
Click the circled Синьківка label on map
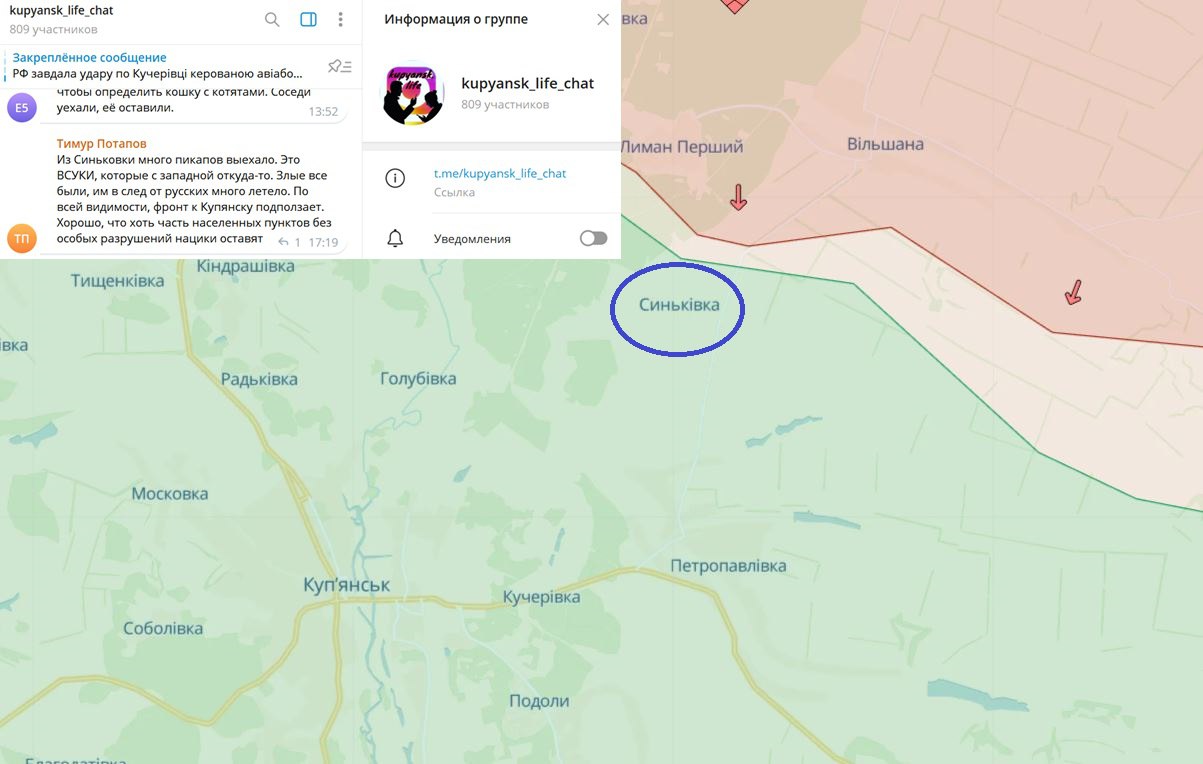click(679, 305)
